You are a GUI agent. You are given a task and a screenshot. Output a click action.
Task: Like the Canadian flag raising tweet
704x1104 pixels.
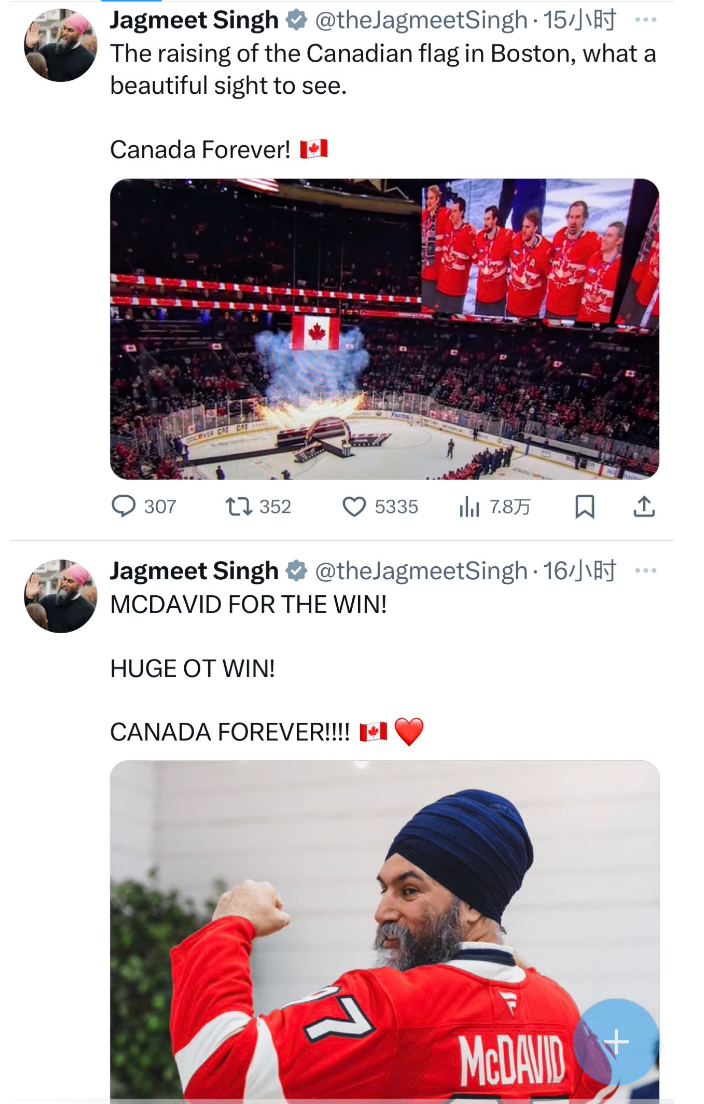355,507
